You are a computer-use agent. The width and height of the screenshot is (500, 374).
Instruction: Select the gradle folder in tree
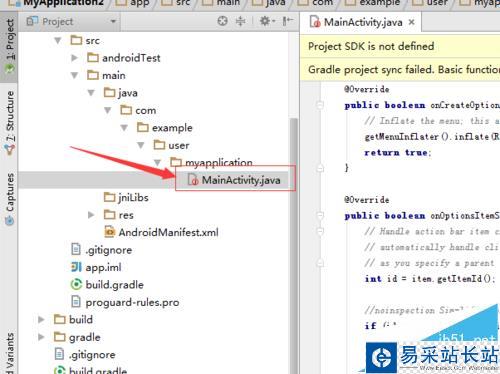[x=84, y=337]
